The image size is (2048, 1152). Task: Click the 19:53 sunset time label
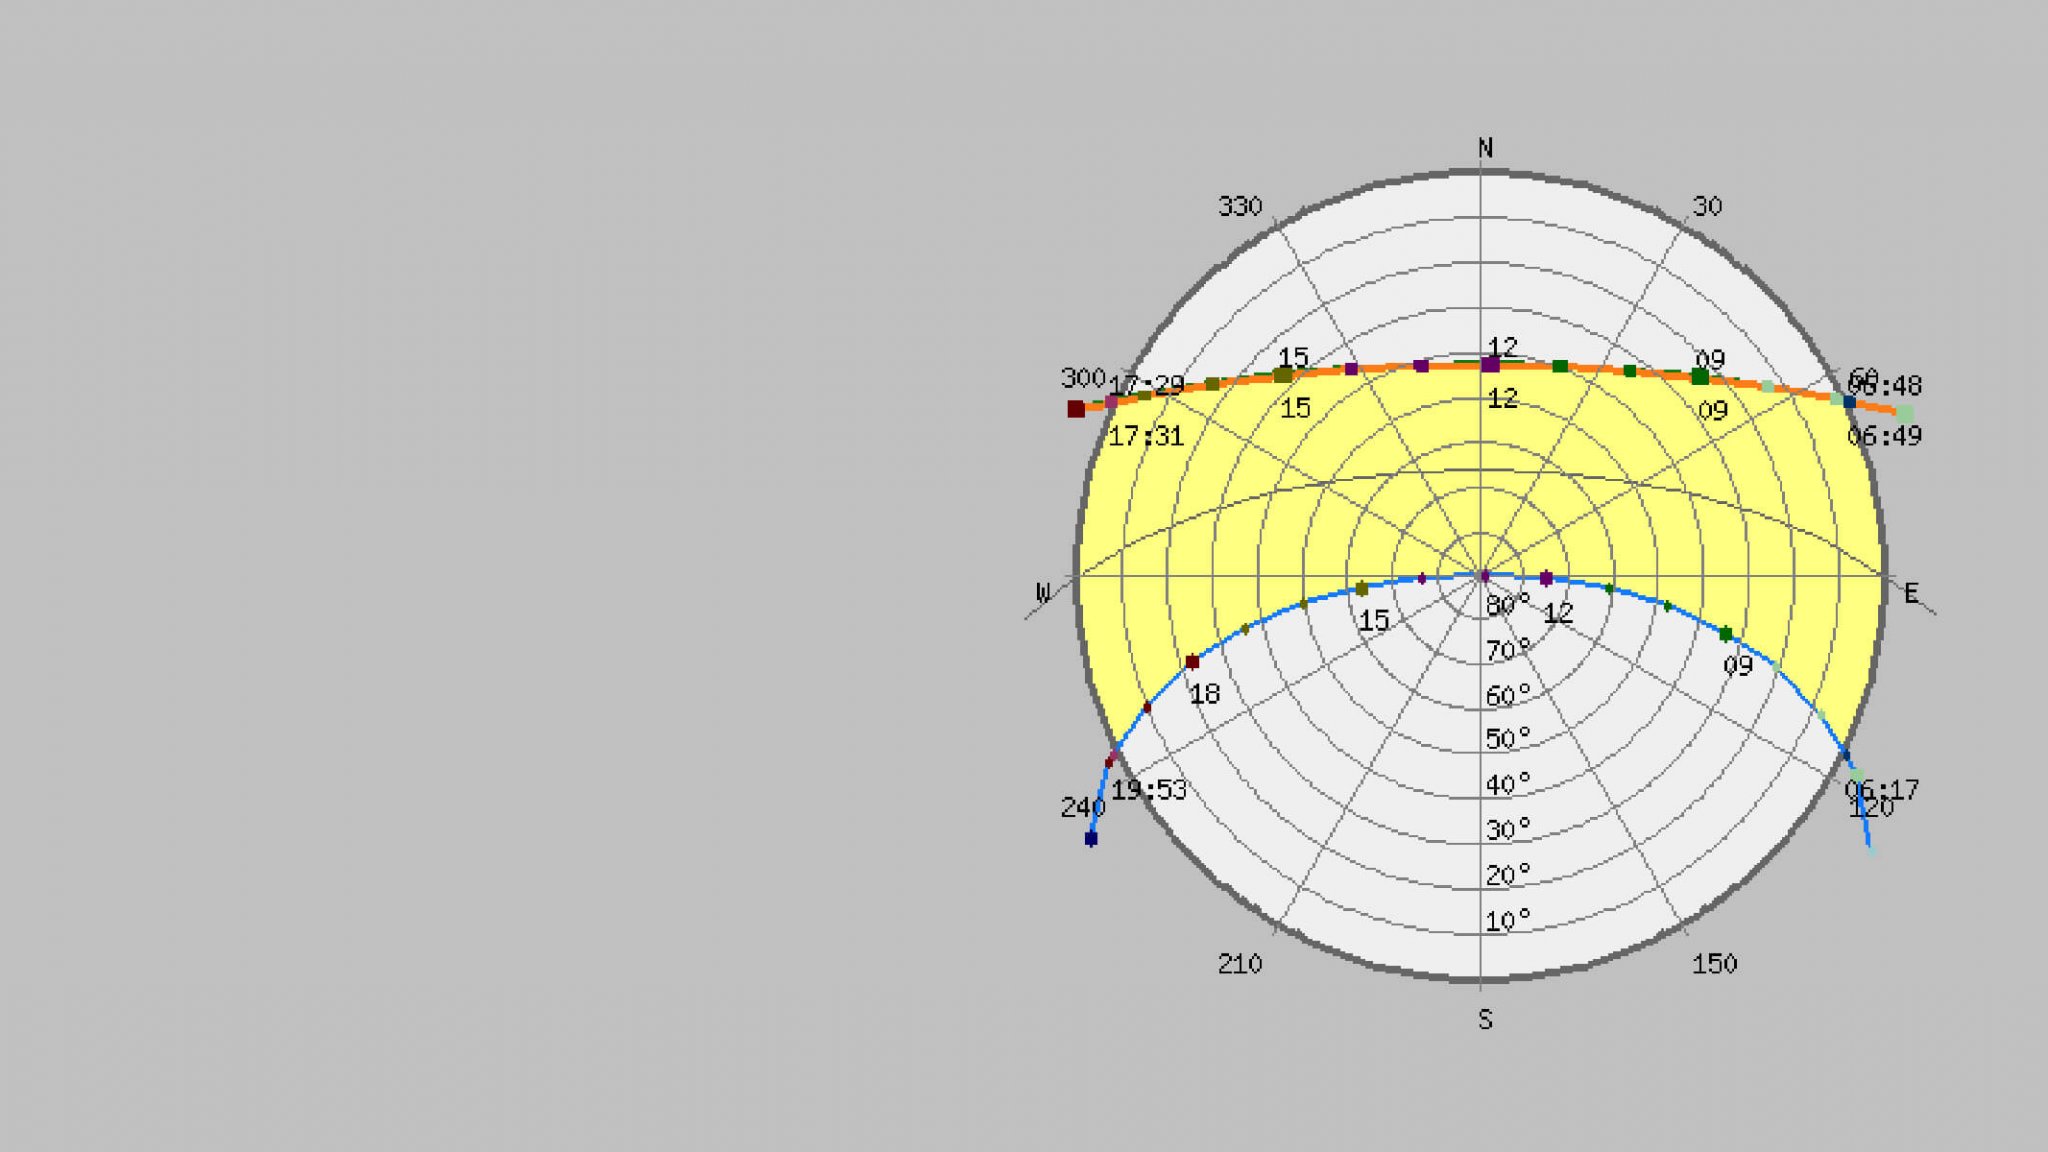pos(1149,790)
